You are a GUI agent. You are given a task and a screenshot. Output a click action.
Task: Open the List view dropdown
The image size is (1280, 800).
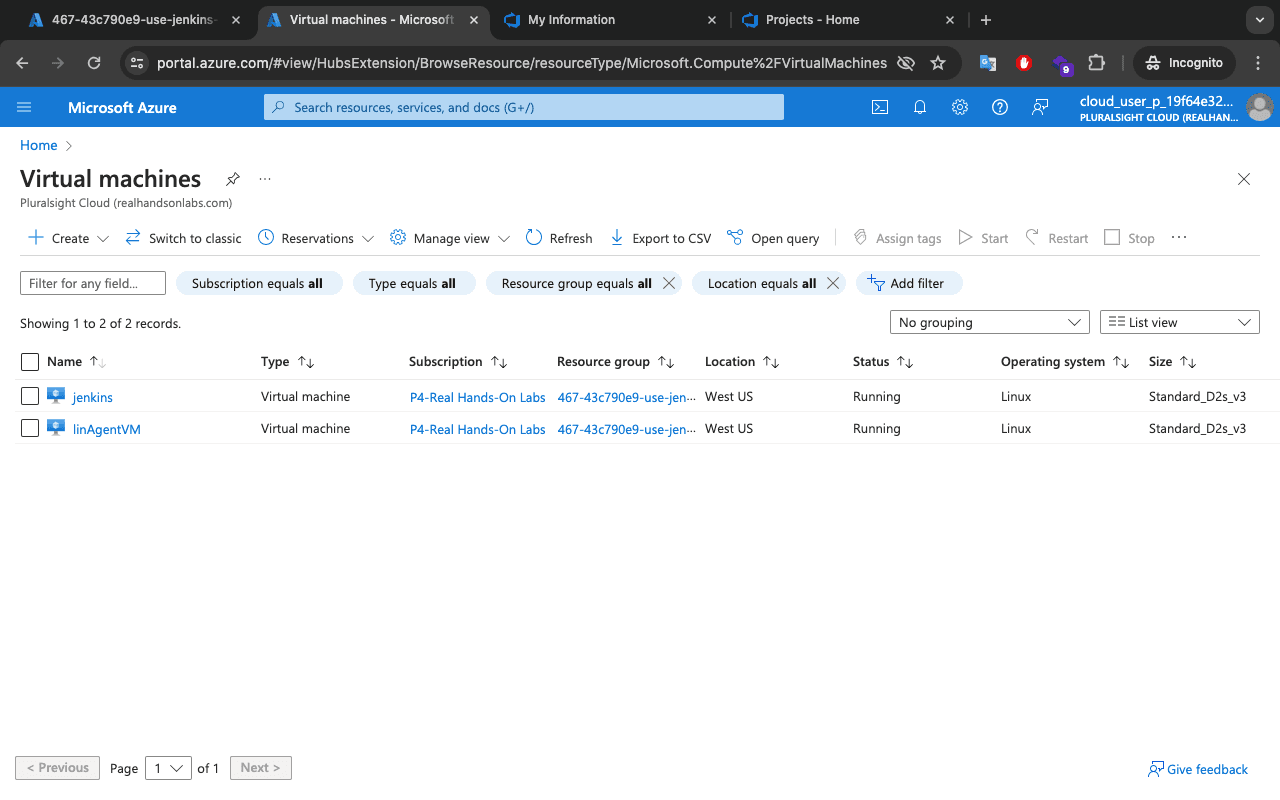tap(1180, 322)
